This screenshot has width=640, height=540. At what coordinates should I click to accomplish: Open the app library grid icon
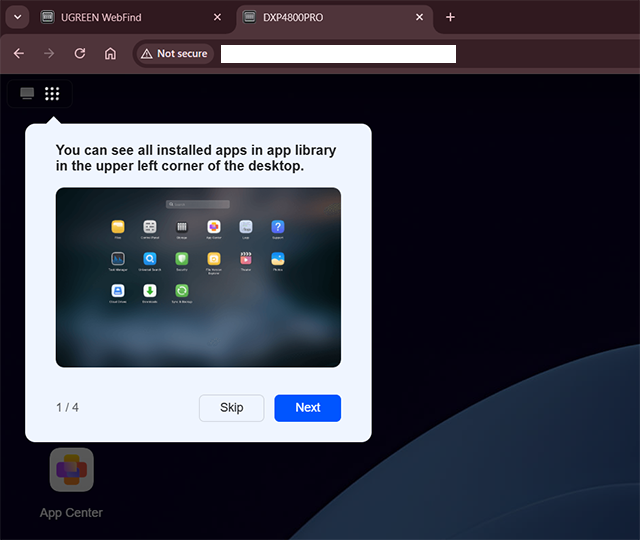point(52,93)
